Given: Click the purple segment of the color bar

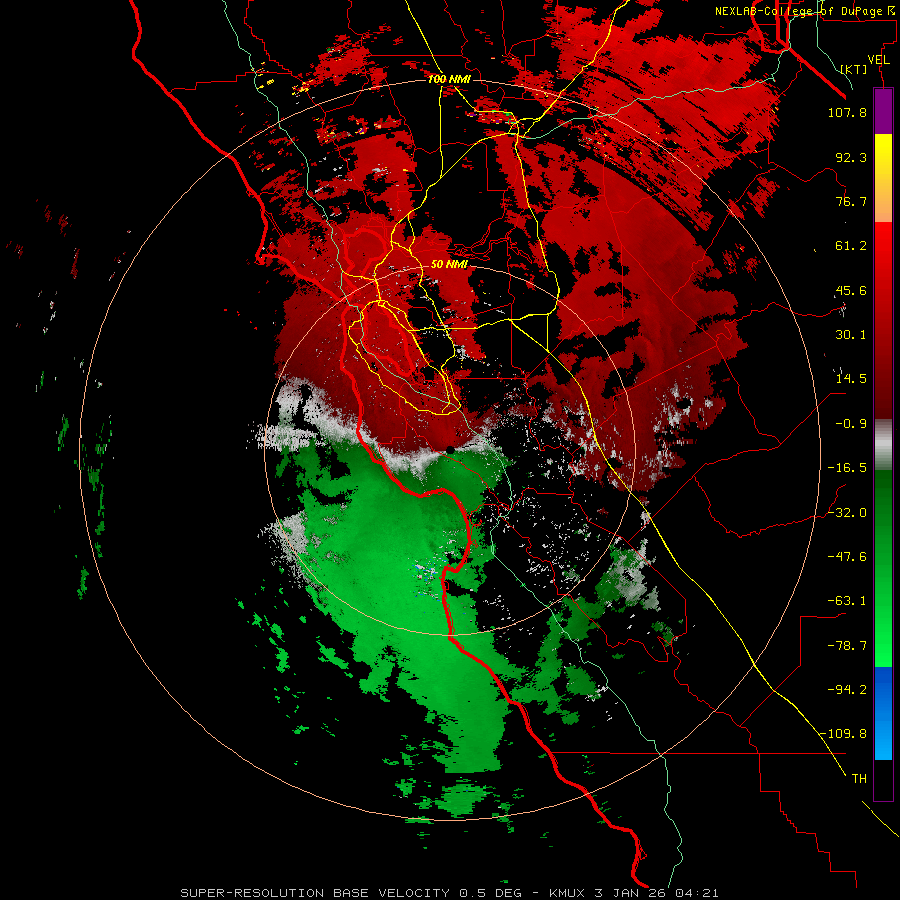Looking at the screenshot, I should click(x=883, y=111).
